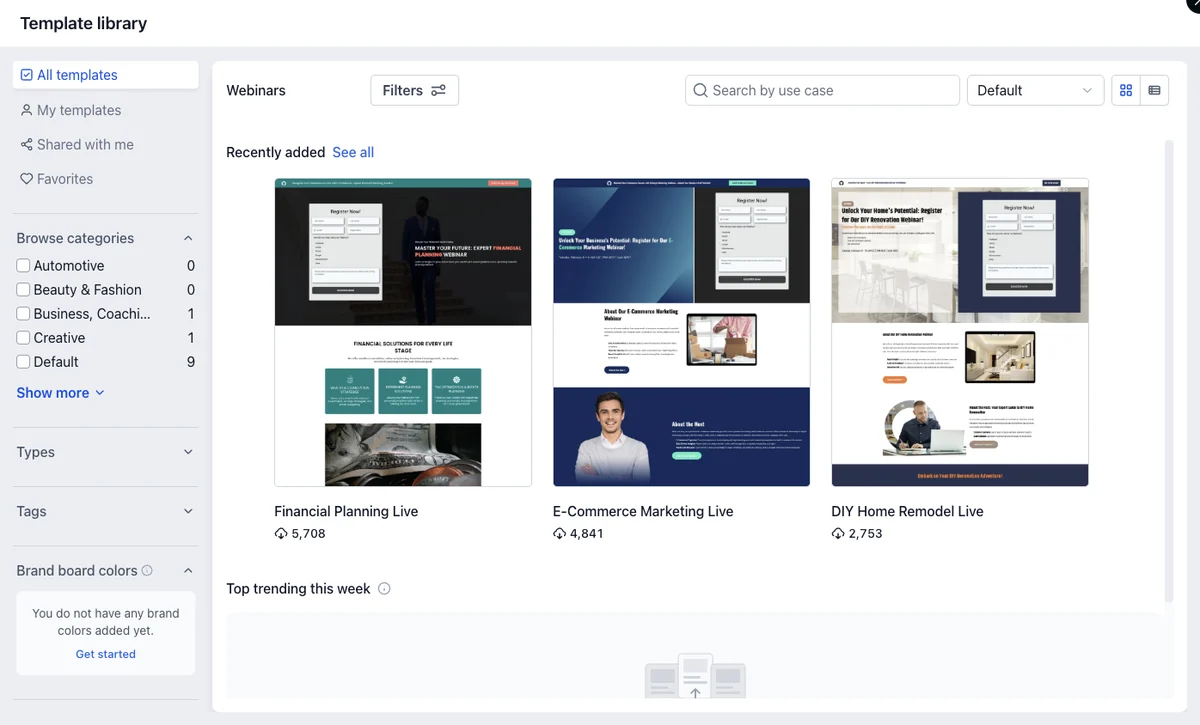Open the Financial Planning Live title
This screenshot has height=725, width=1200.
[x=346, y=511]
